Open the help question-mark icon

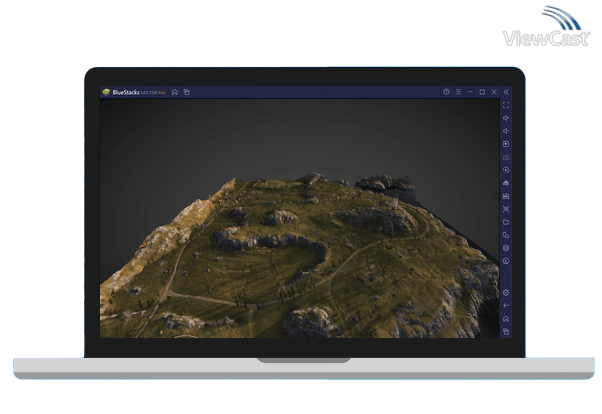(446, 92)
